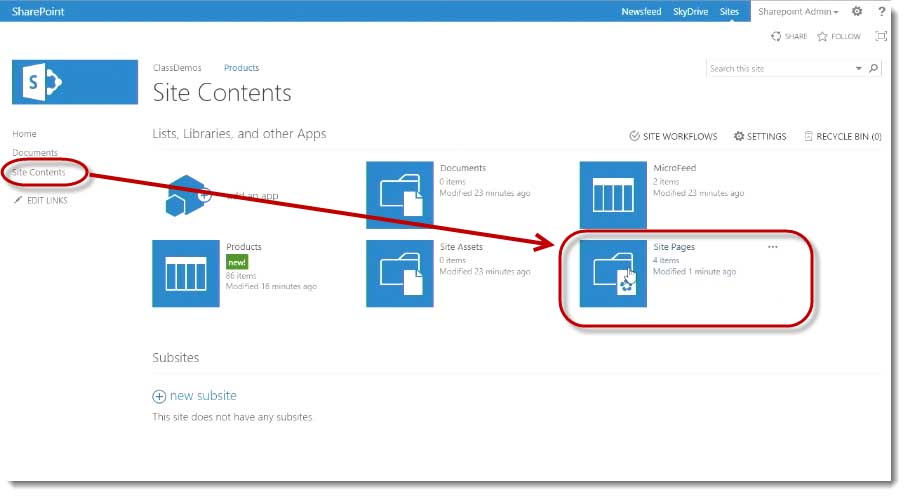906x496 pixels.
Task: Open Site Assets library tile icon
Action: (x=400, y=273)
